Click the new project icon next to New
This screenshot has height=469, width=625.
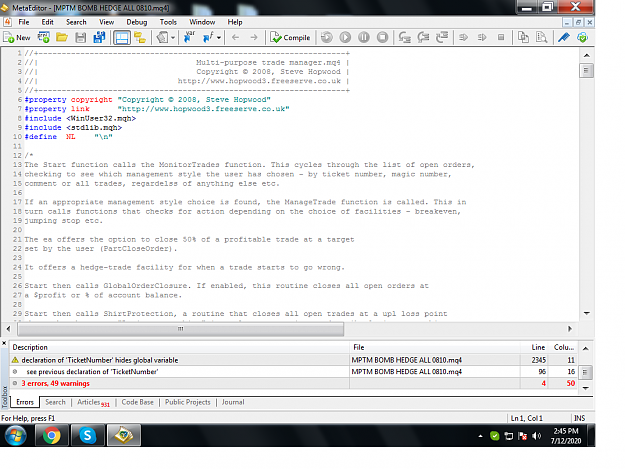click(43, 37)
